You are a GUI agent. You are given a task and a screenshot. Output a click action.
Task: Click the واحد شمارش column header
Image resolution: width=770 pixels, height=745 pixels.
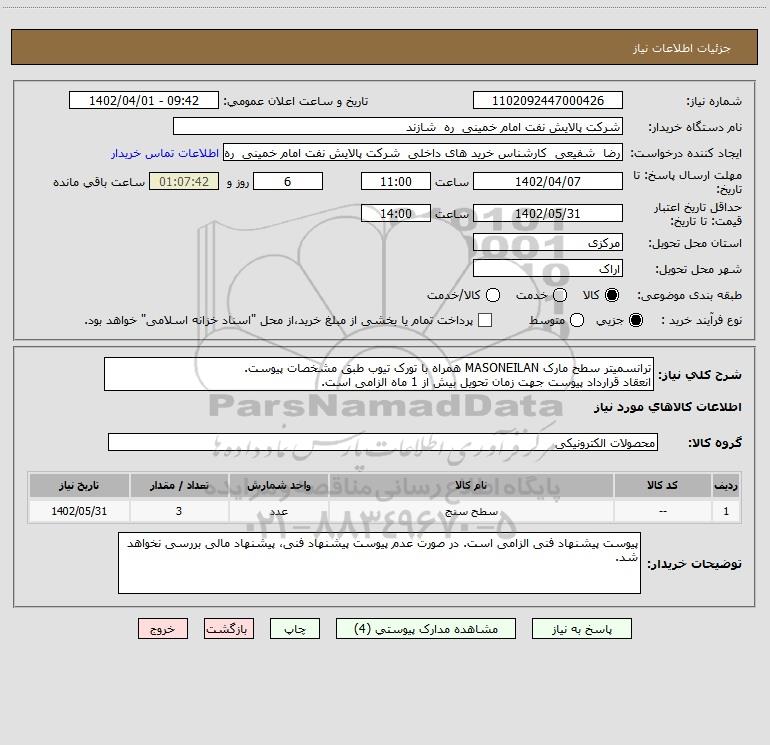tap(278, 485)
